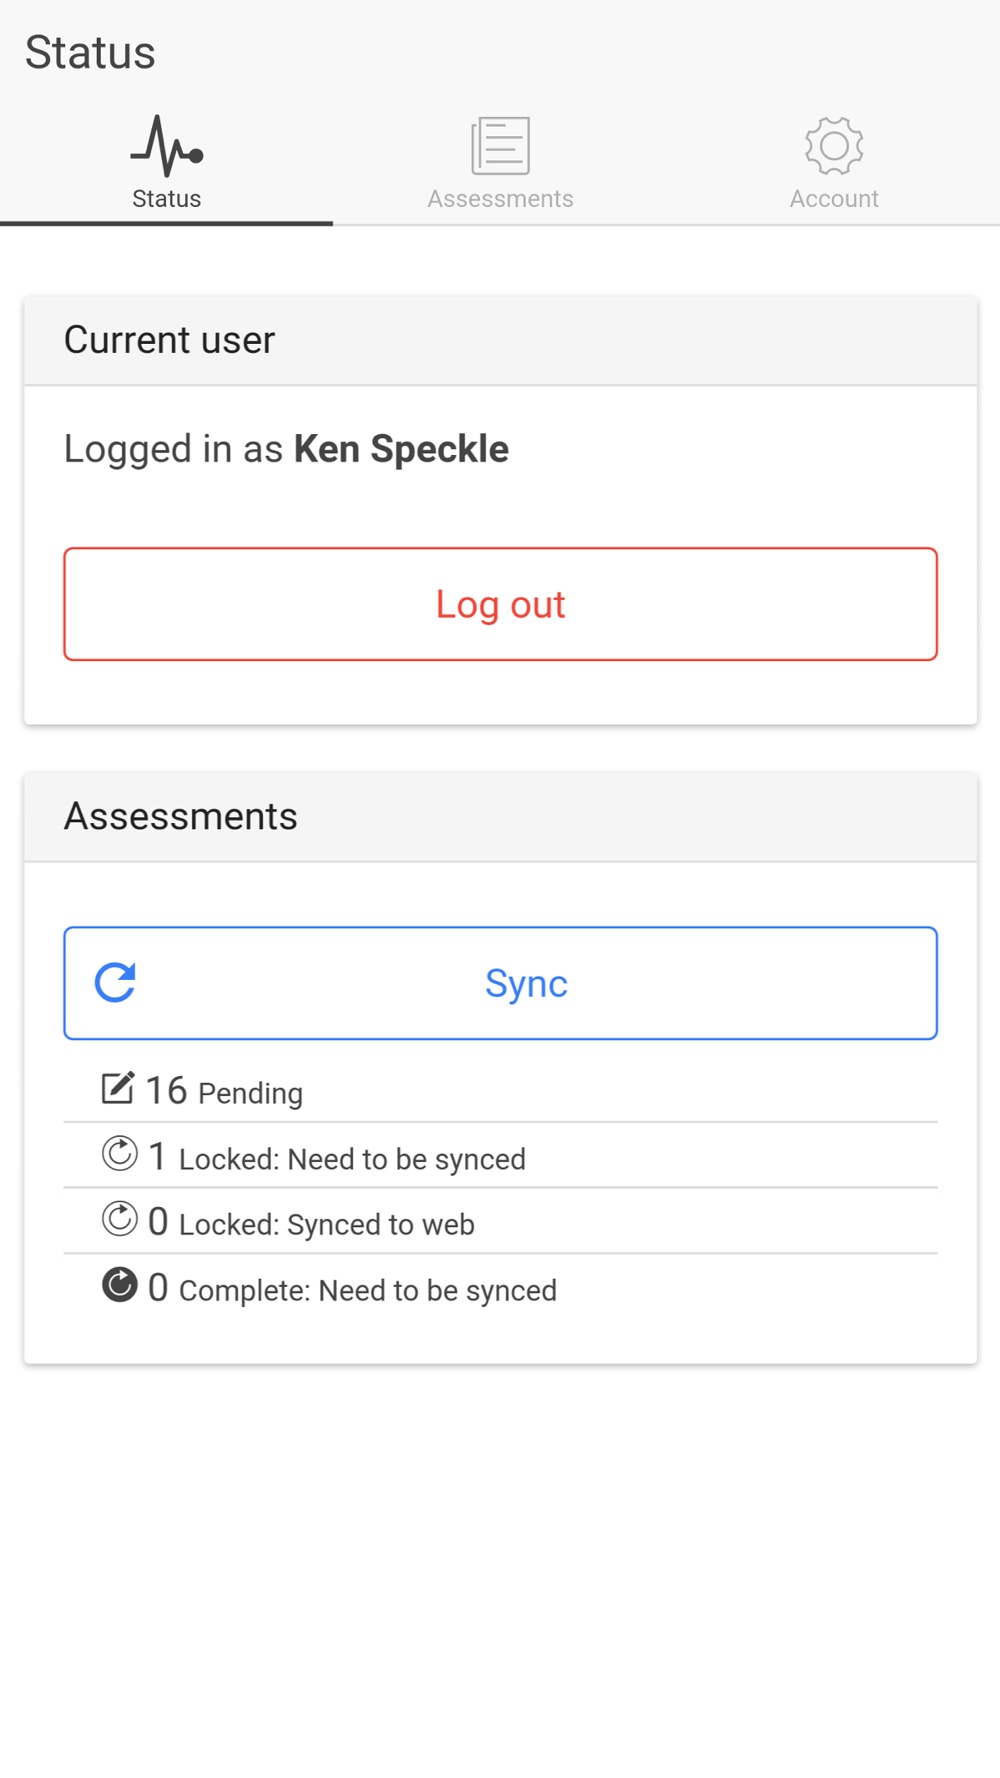Click the icon beside 'Locked: Synced to web'
This screenshot has height=1778, width=1000.
tap(119, 1219)
